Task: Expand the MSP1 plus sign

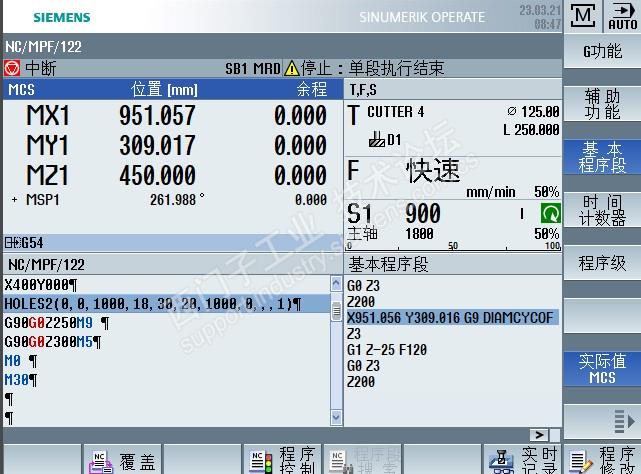Action: pos(14,200)
